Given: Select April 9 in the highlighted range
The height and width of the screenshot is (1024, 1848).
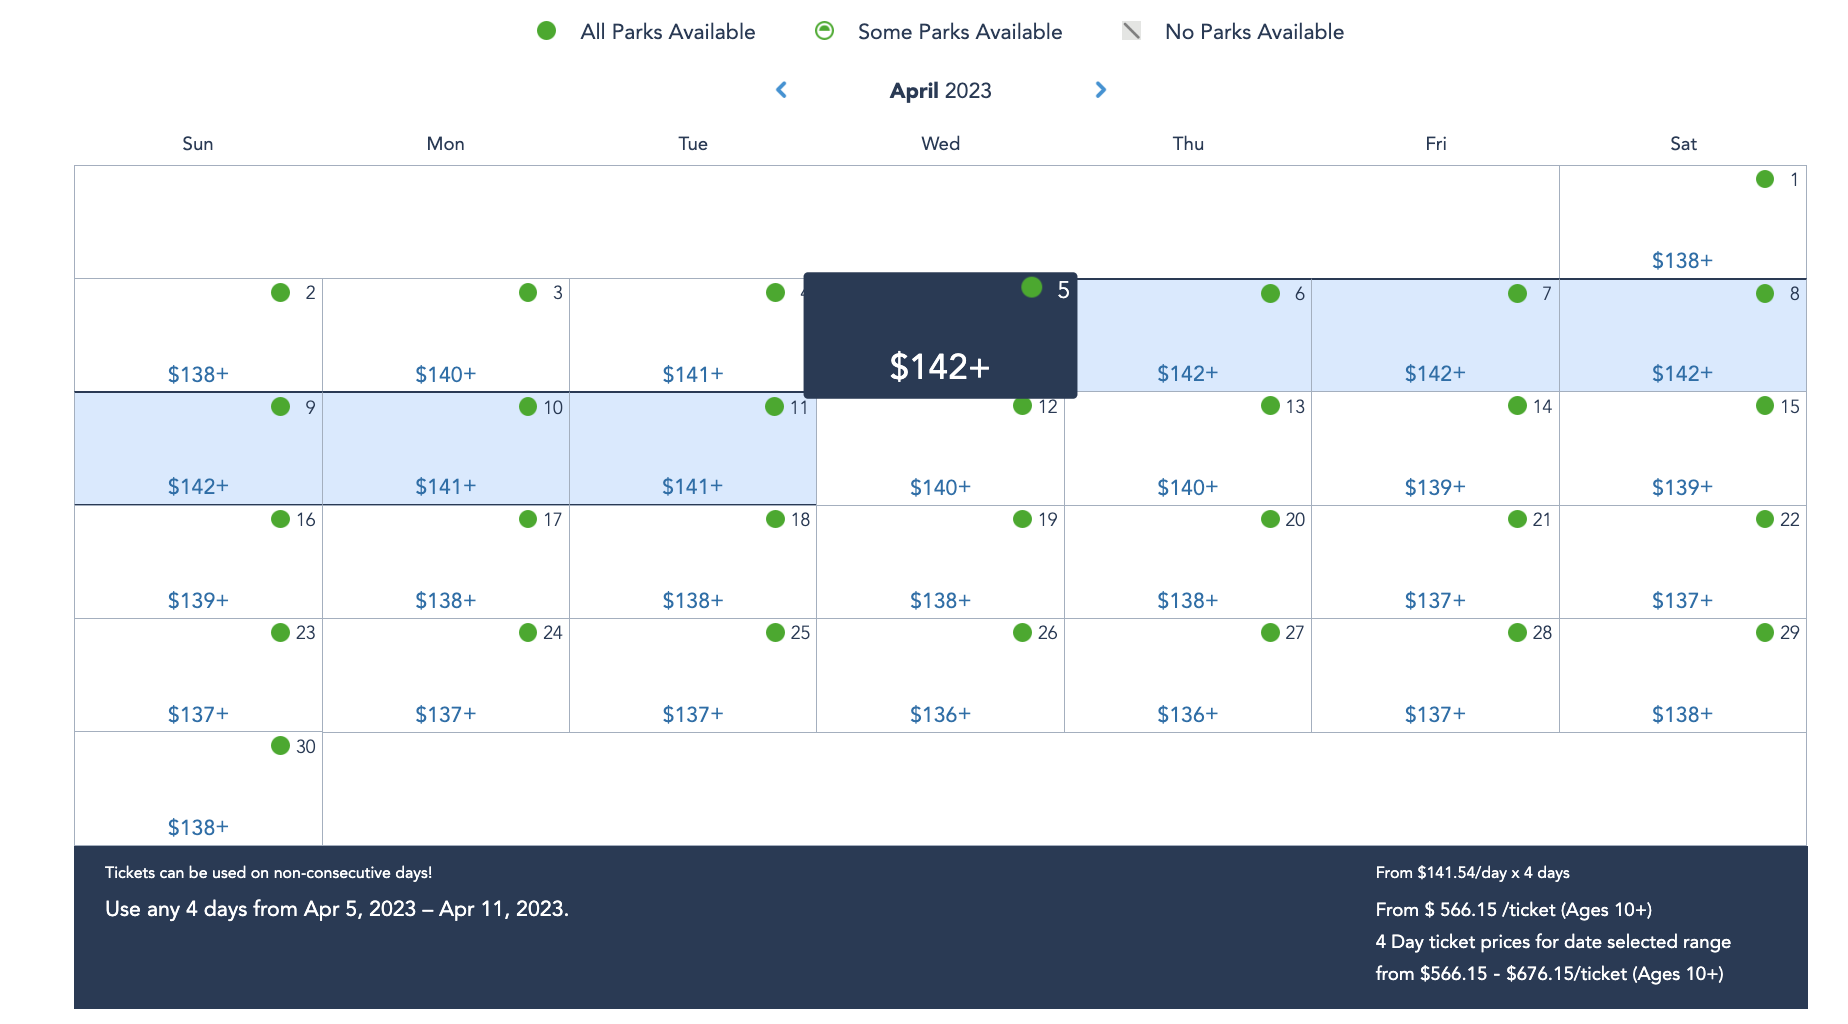Looking at the screenshot, I should coord(198,448).
